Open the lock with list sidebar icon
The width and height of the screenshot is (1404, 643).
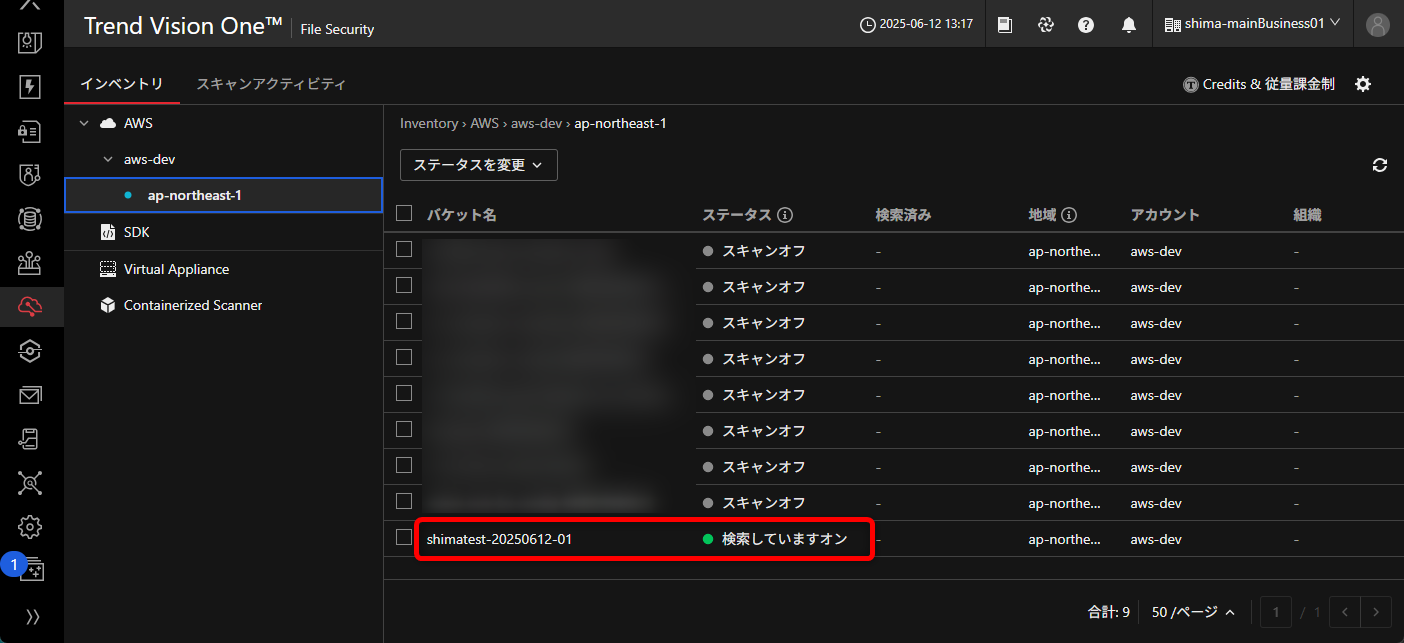pyautogui.click(x=30, y=131)
